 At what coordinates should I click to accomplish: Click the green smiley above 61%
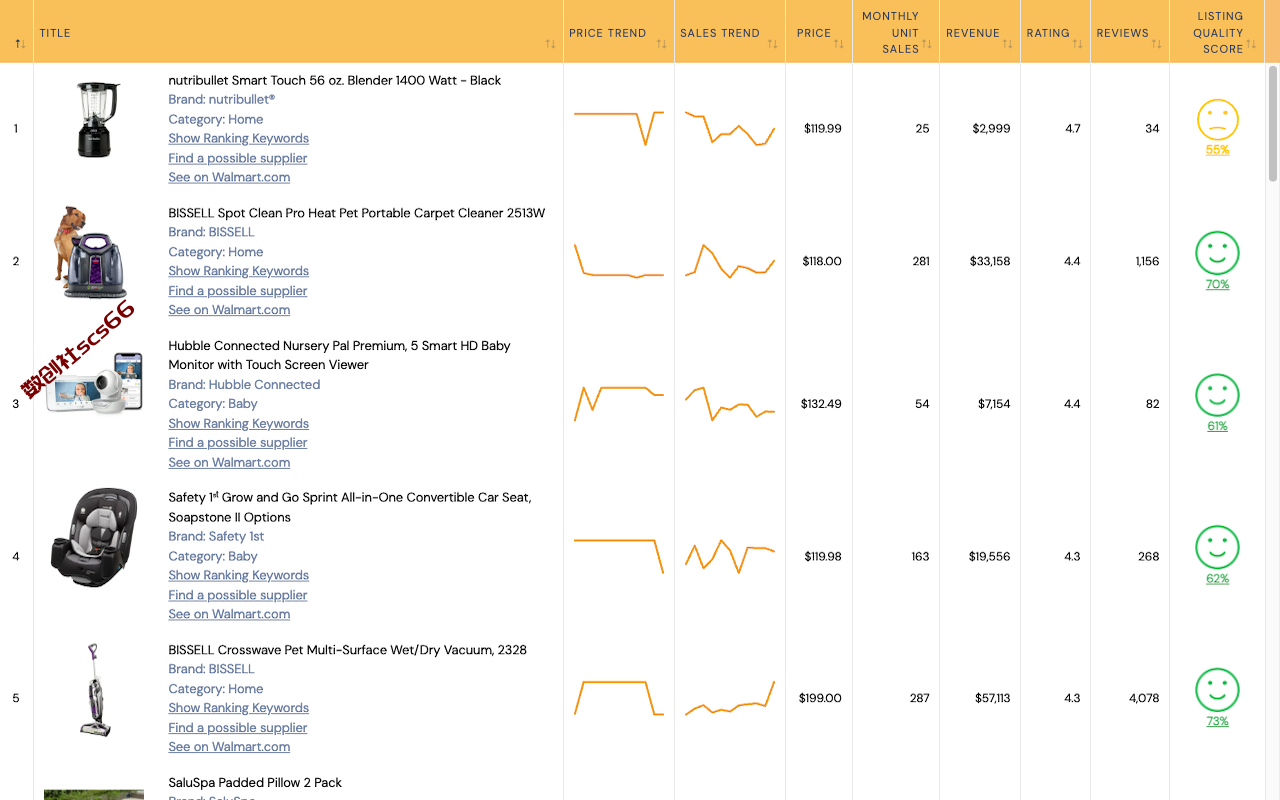(1217, 396)
